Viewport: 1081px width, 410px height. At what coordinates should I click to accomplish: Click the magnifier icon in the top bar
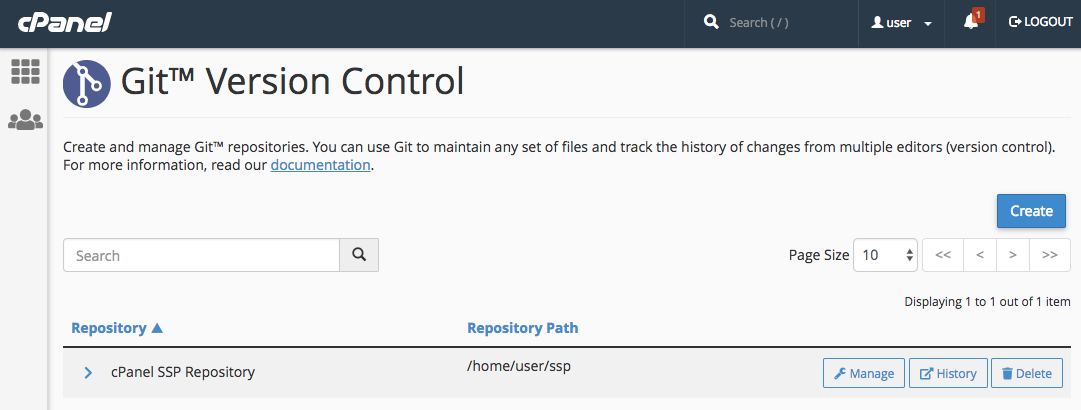pyautogui.click(x=712, y=22)
